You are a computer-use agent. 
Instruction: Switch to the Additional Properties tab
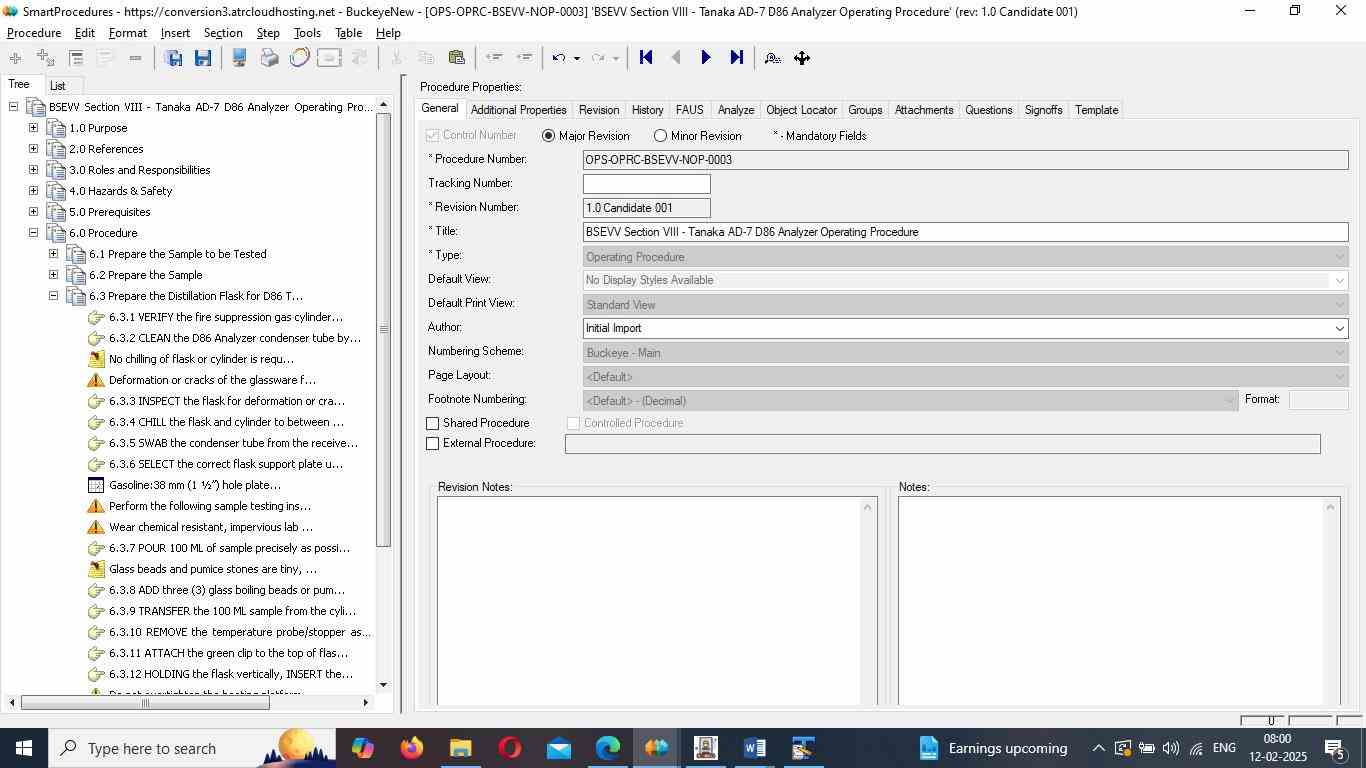point(518,110)
